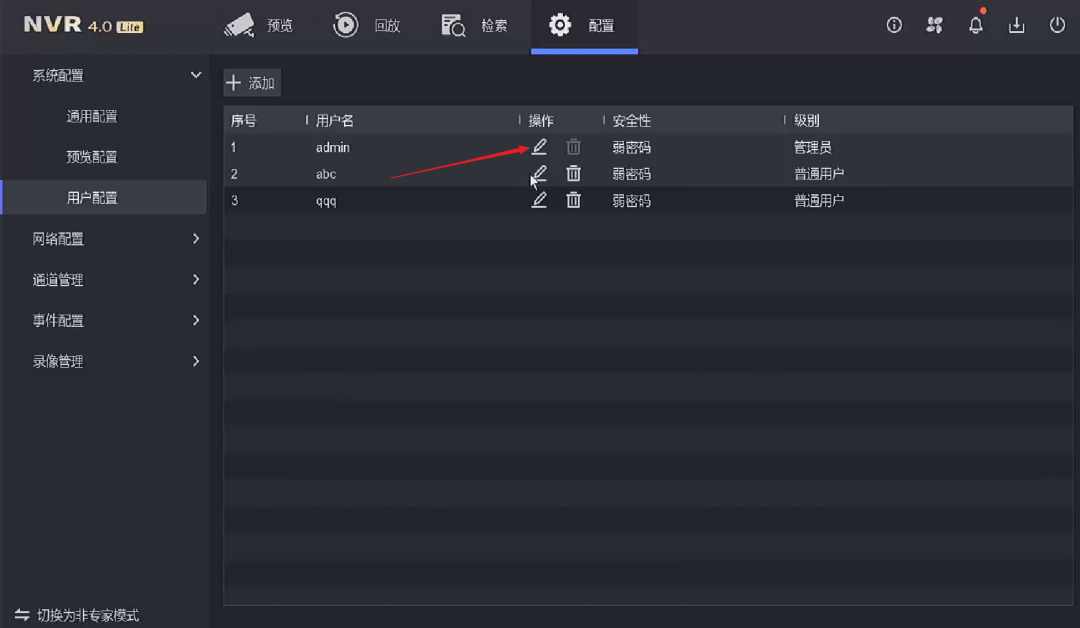Screen dimensions: 1080x628
Task: Expand the 事件配置 section
Action: tap(196, 321)
